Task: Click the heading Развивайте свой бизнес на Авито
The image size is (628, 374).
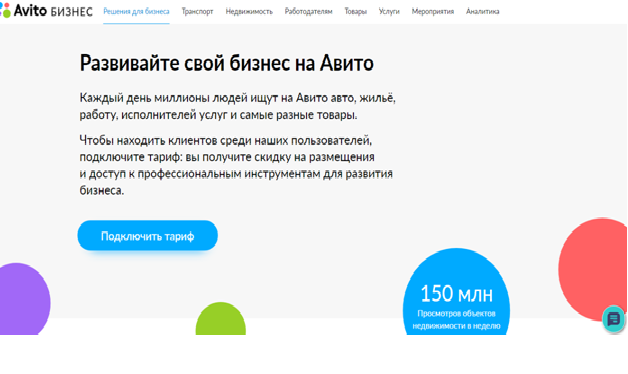Action: tap(227, 63)
